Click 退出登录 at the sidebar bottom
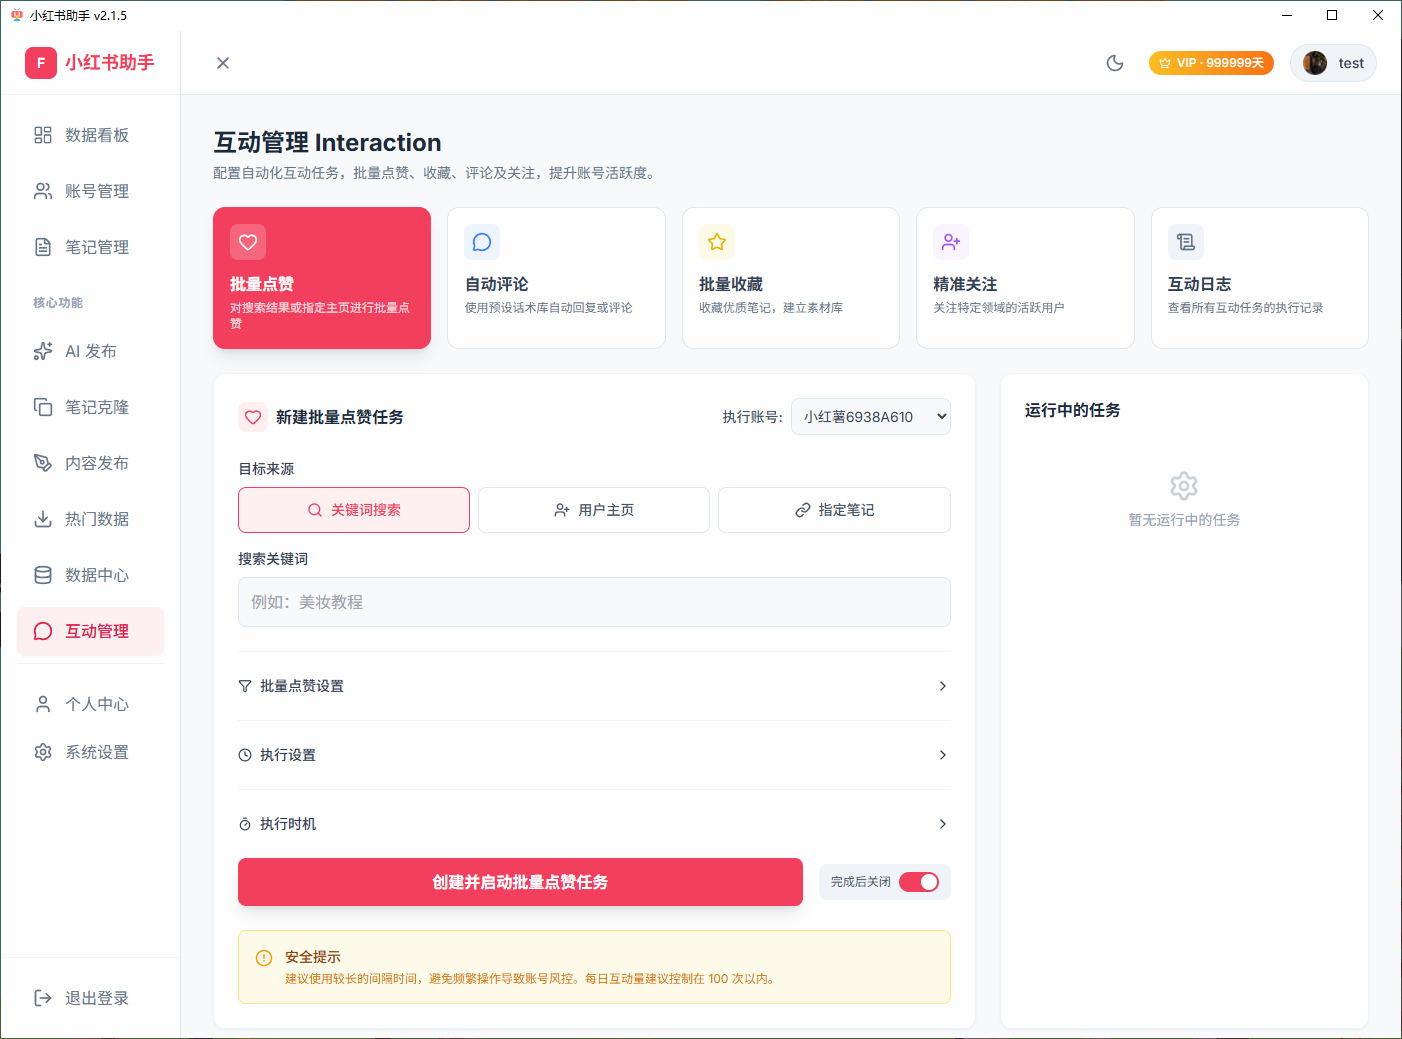The image size is (1402, 1039). (x=89, y=997)
